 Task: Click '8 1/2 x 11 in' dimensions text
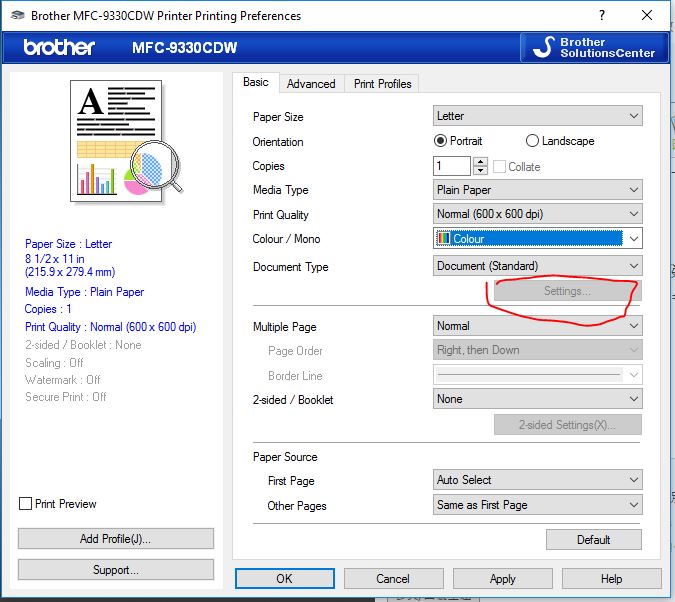click(x=55, y=259)
